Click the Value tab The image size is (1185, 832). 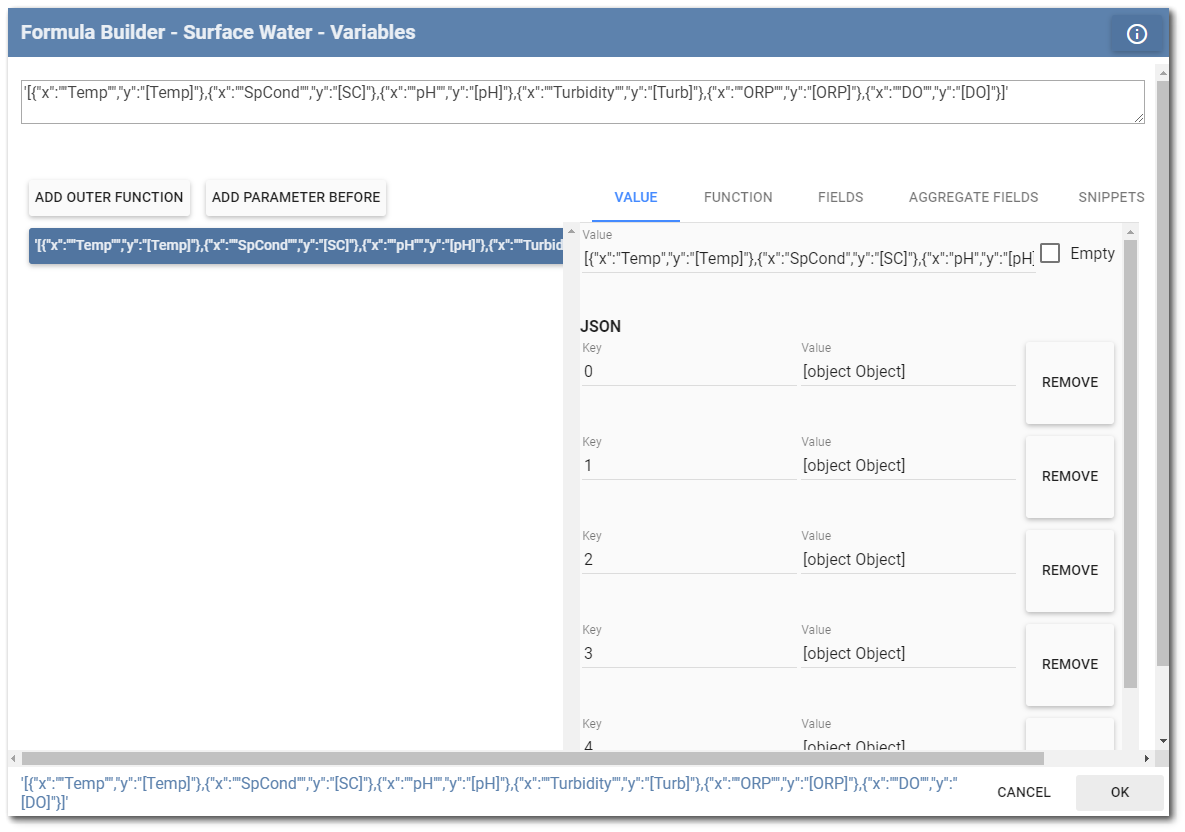636,197
